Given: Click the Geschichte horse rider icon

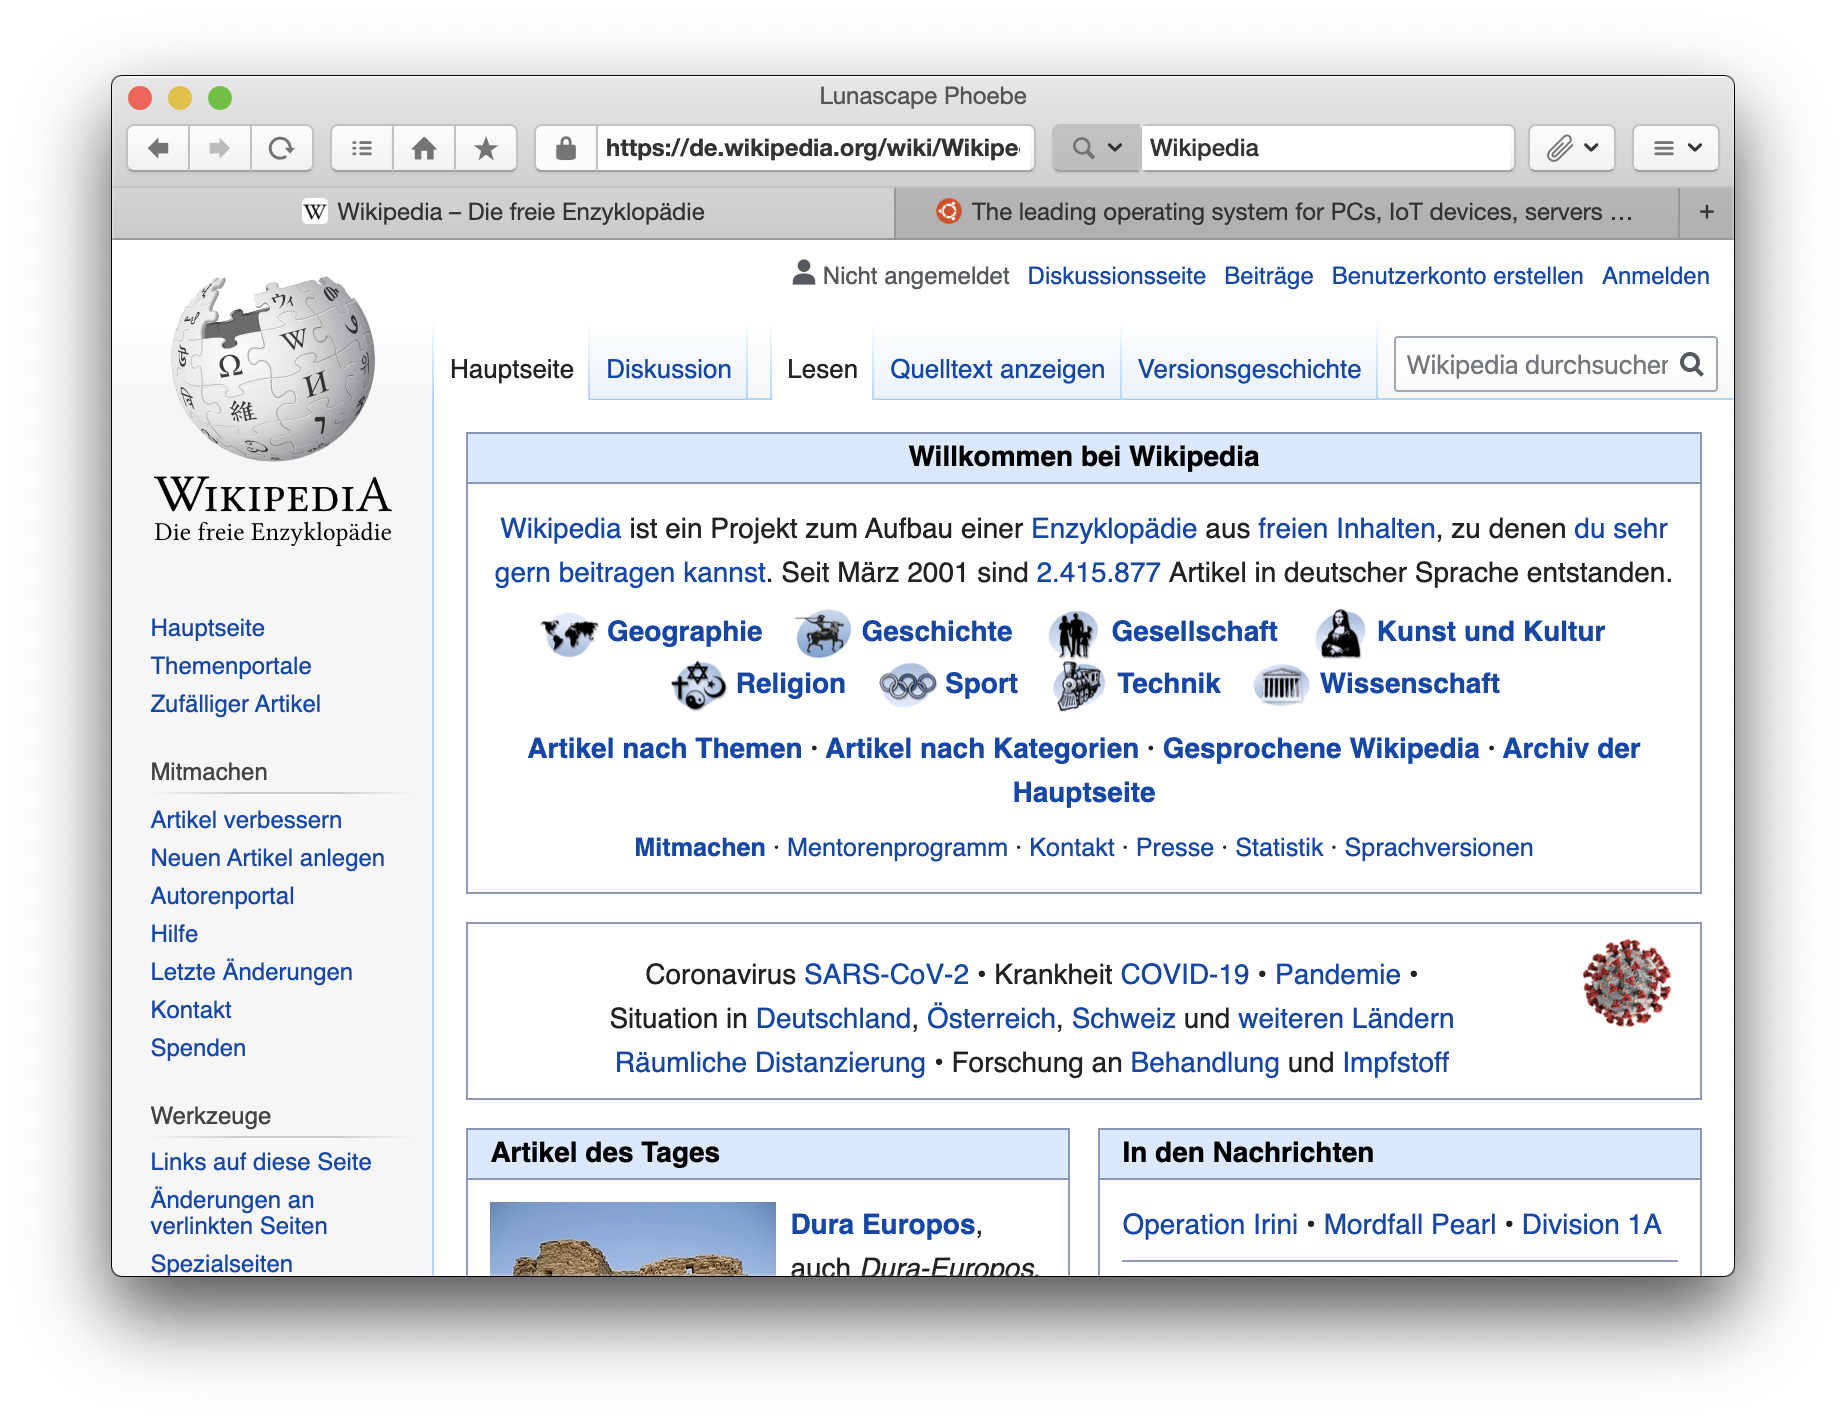Looking at the screenshot, I should 822,633.
